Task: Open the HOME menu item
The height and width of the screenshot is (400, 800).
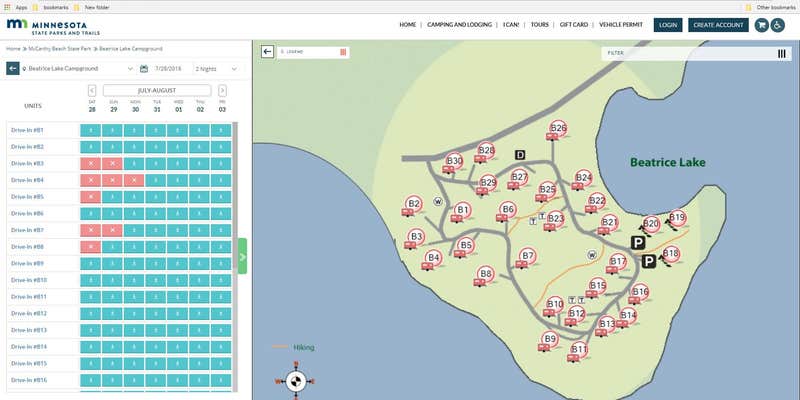Action: (408, 24)
